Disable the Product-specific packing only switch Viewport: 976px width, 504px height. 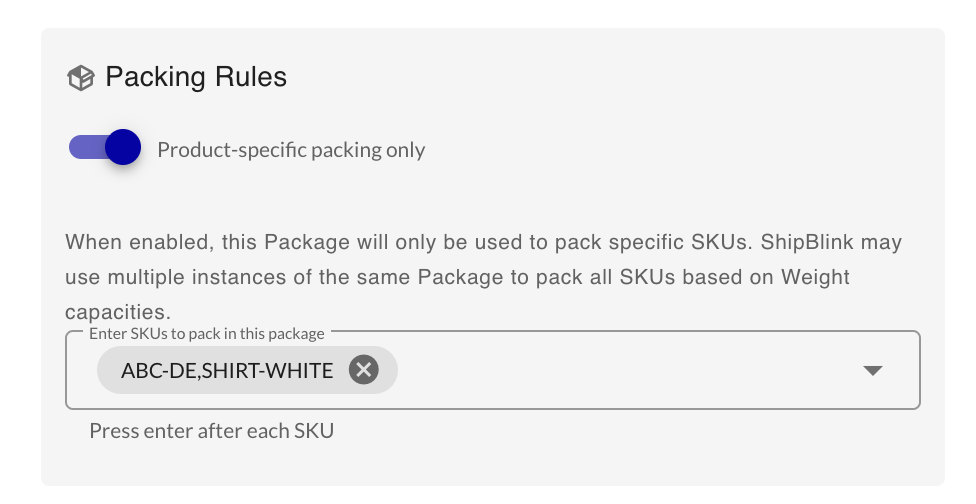click(105, 149)
